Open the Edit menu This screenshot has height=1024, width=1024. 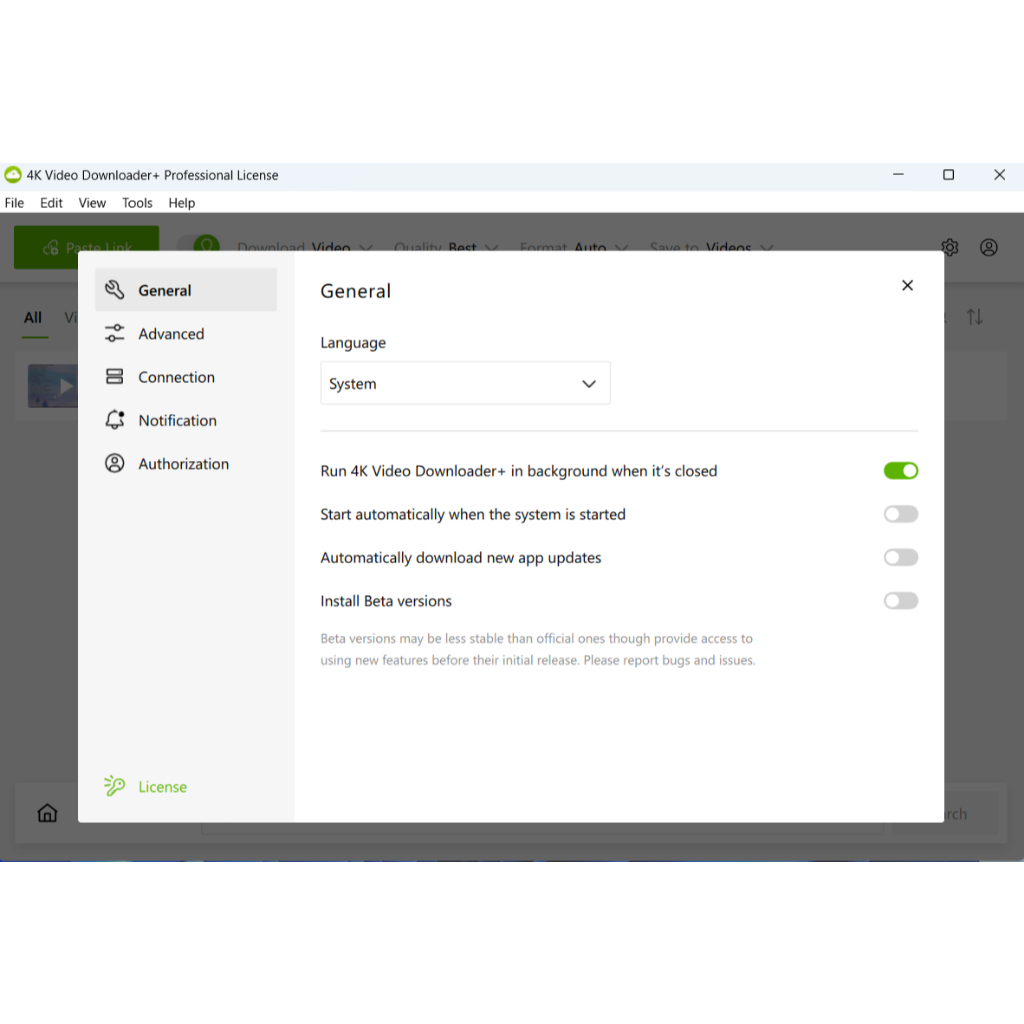point(51,203)
